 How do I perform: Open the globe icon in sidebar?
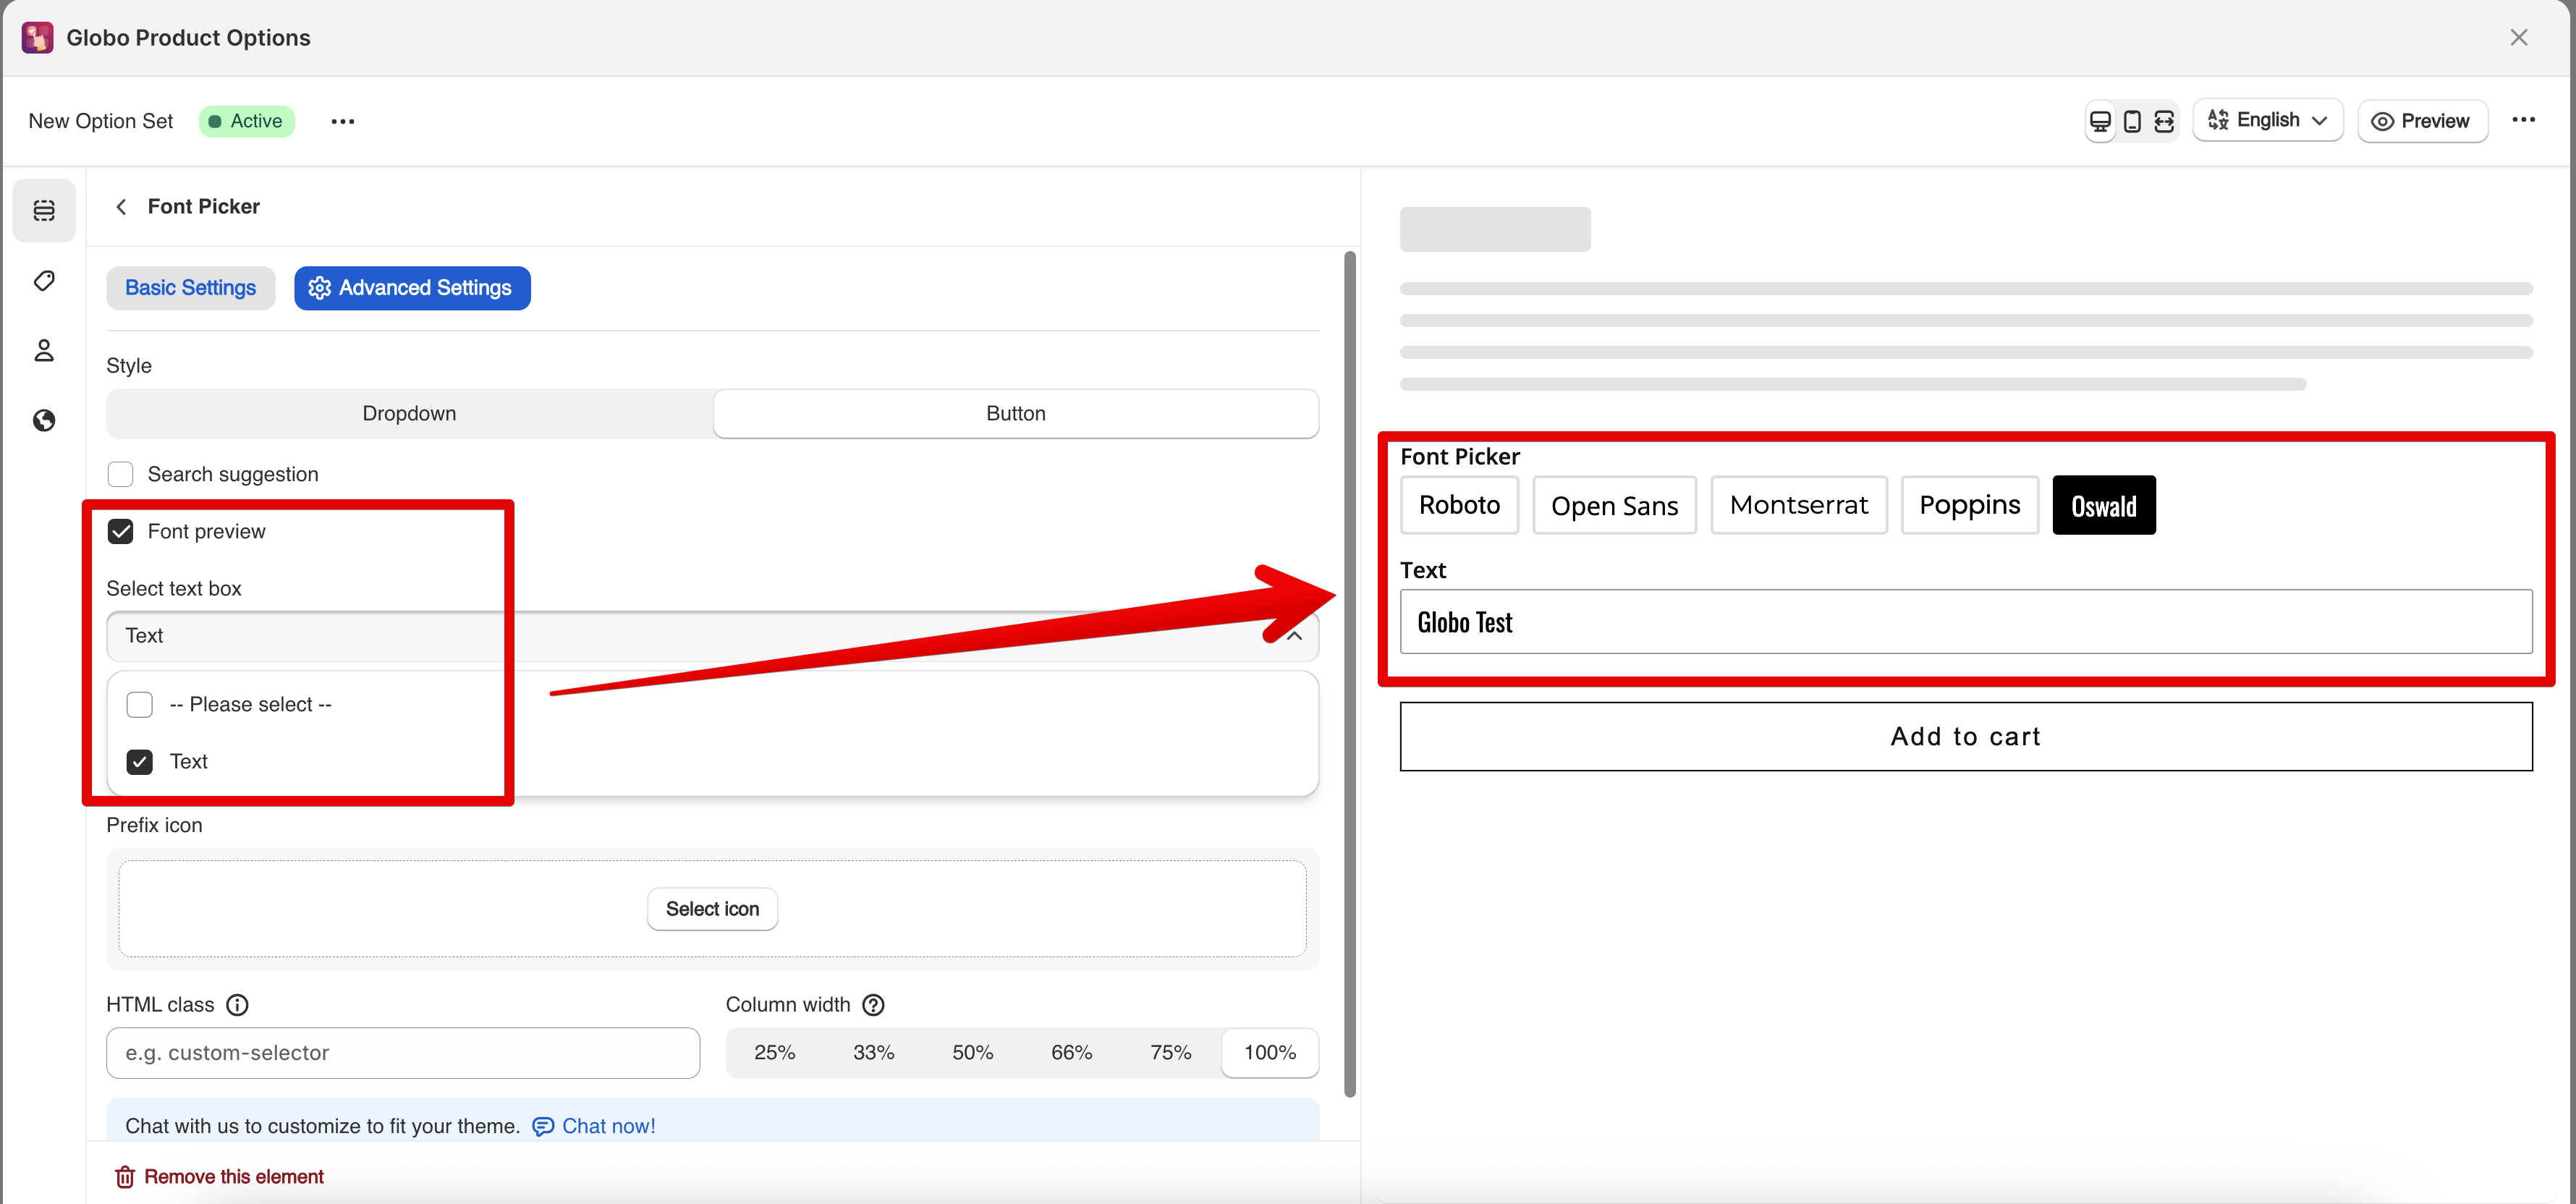click(44, 421)
